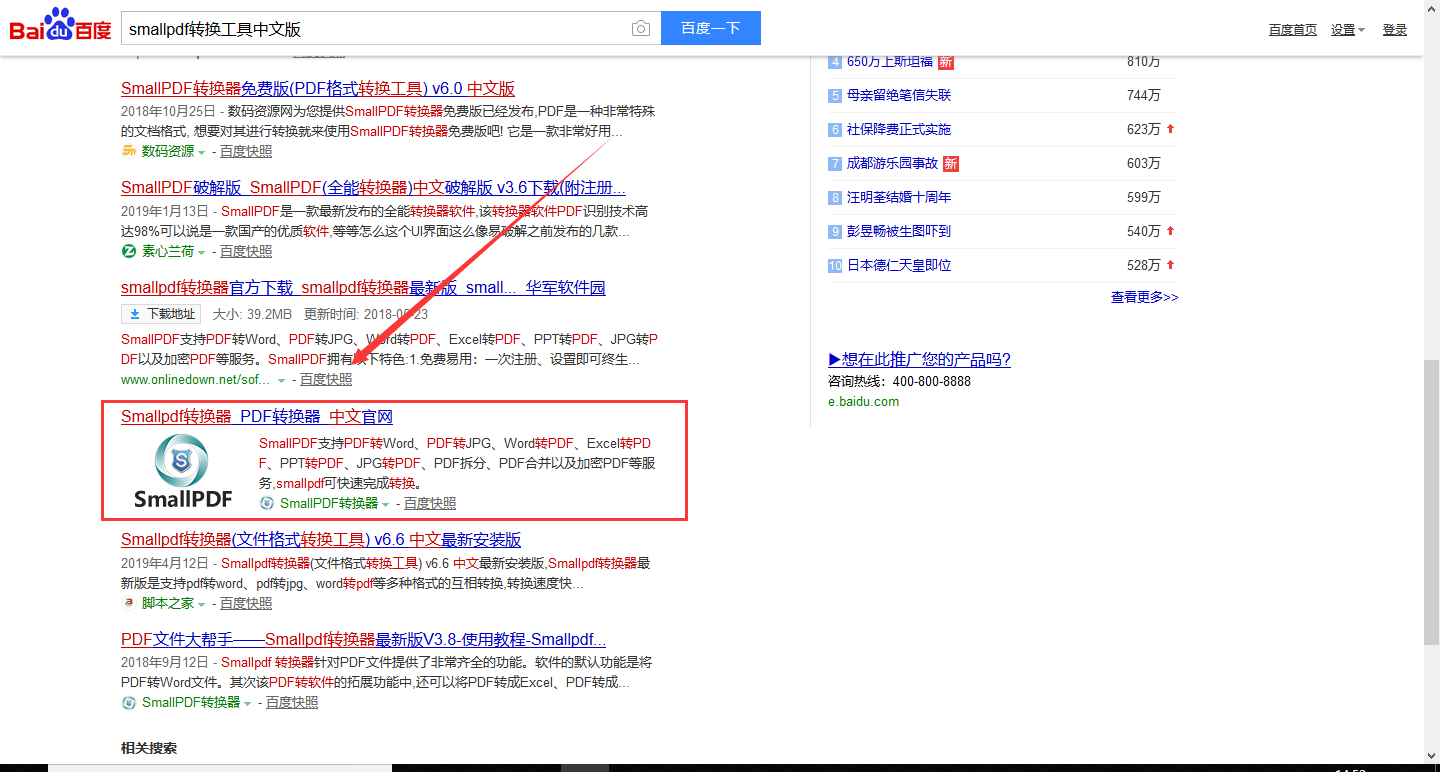The image size is (1440, 772).
Task: Expand dropdown arrow beside www.onlinedown.net URL
Action: 281,380
